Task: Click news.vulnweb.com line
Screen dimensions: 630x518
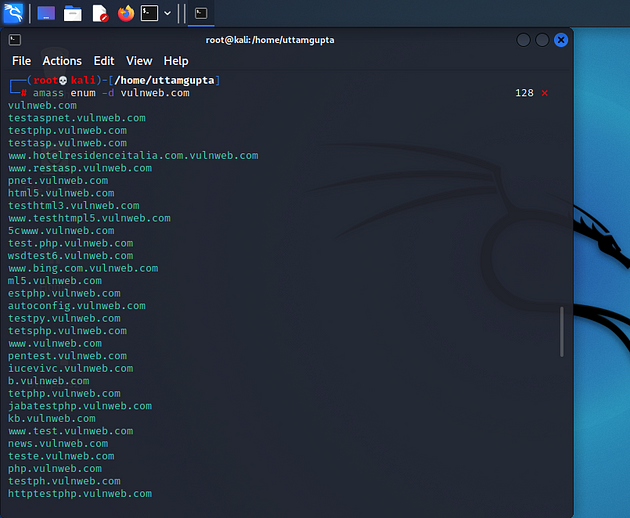Action: [58, 443]
